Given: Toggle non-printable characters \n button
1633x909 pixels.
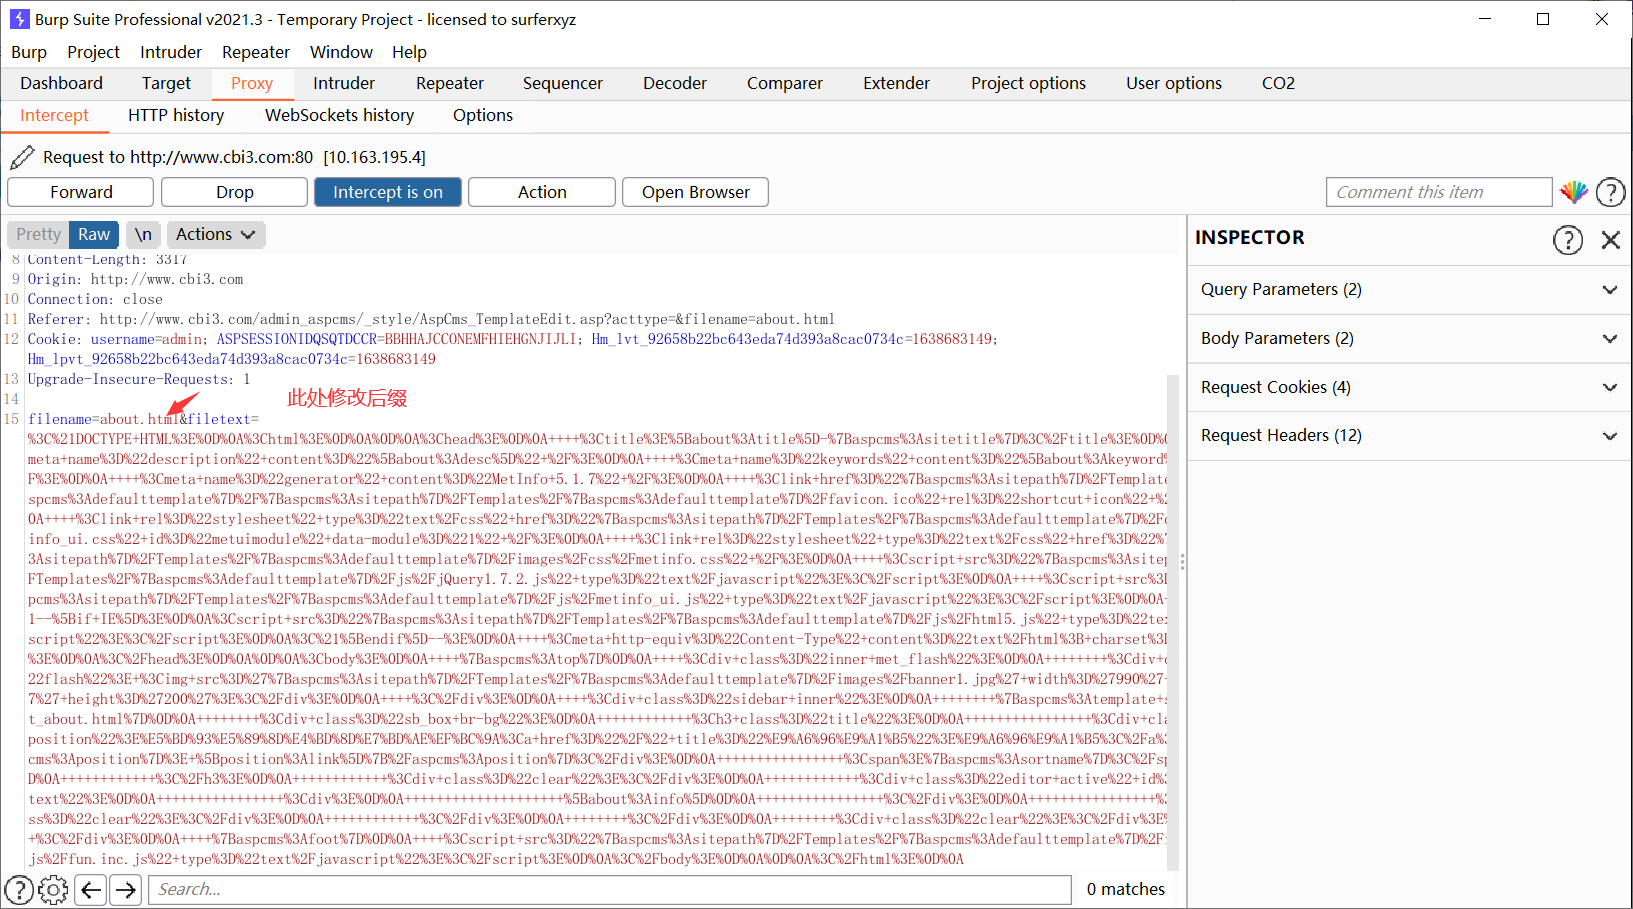Looking at the screenshot, I should [x=143, y=234].
